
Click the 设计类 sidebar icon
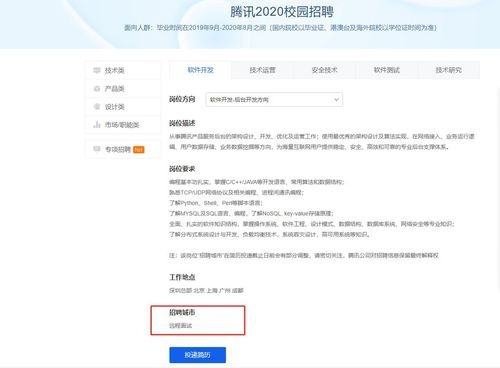coord(97,107)
